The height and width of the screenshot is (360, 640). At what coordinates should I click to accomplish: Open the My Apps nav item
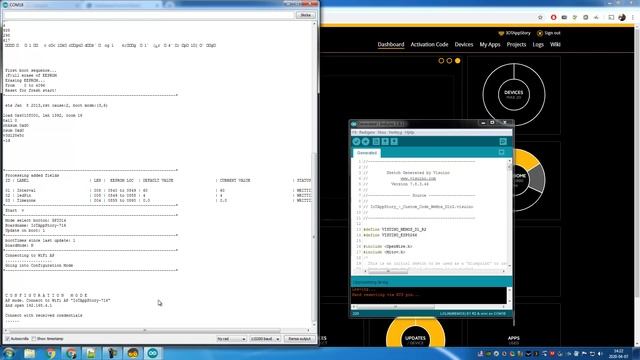click(490, 44)
